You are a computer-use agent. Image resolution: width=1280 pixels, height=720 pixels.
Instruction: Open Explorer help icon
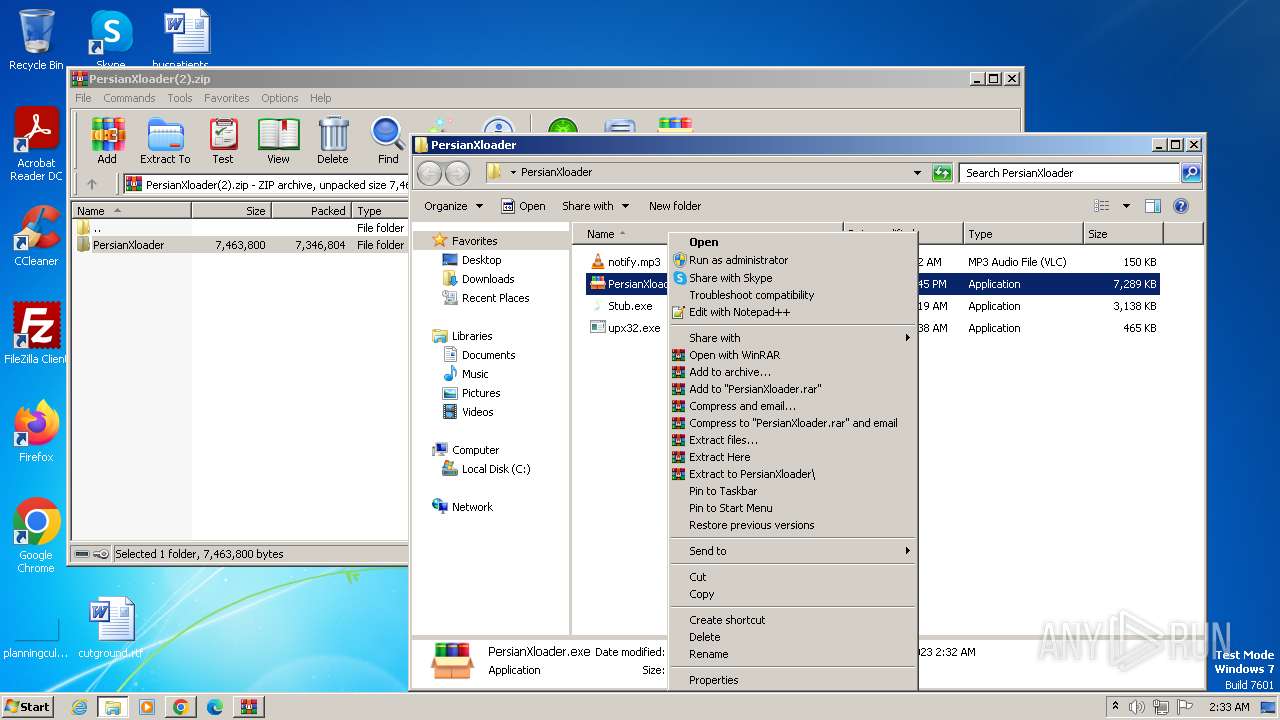[x=1181, y=206]
